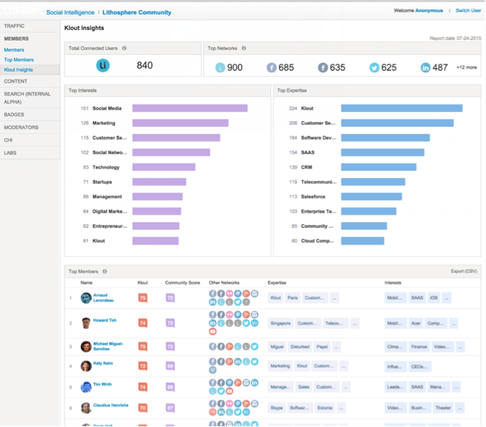486x427 pixels.
Task: Go to the Top Members sidebar link
Action: pyautogui.click(x=19, y=60)
